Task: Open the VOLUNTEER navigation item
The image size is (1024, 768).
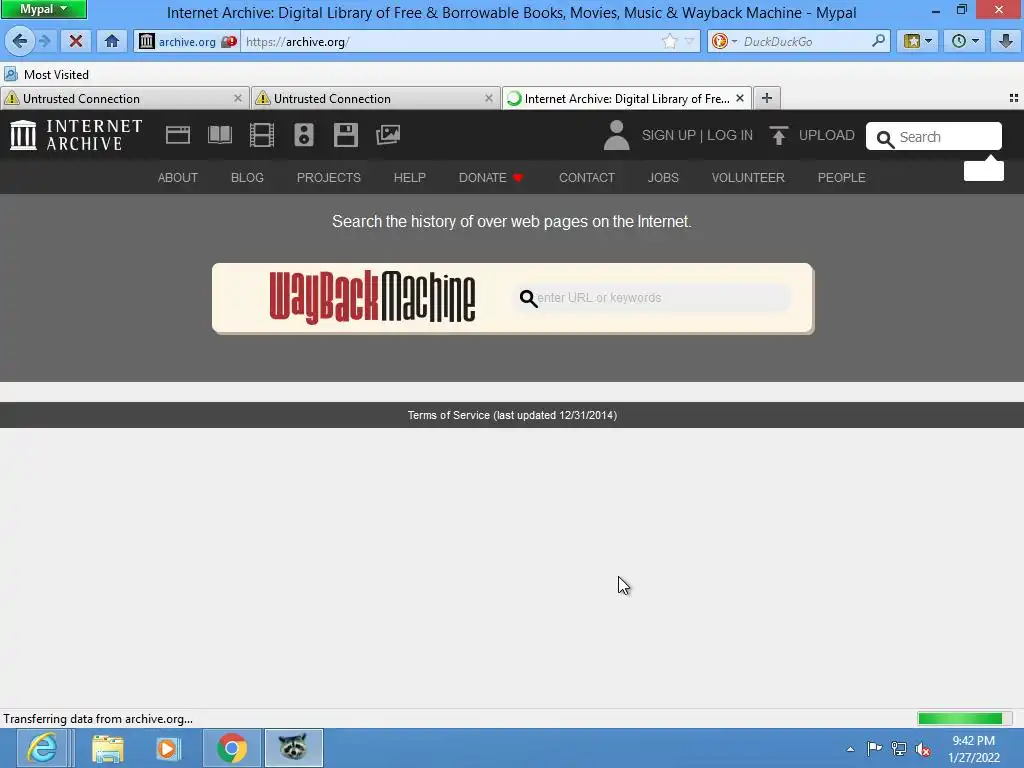Action: point(748,178)
